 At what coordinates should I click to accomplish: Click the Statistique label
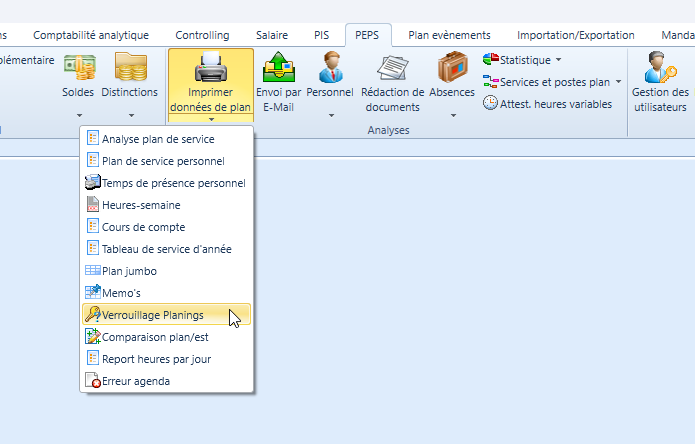tap(525, 60)
